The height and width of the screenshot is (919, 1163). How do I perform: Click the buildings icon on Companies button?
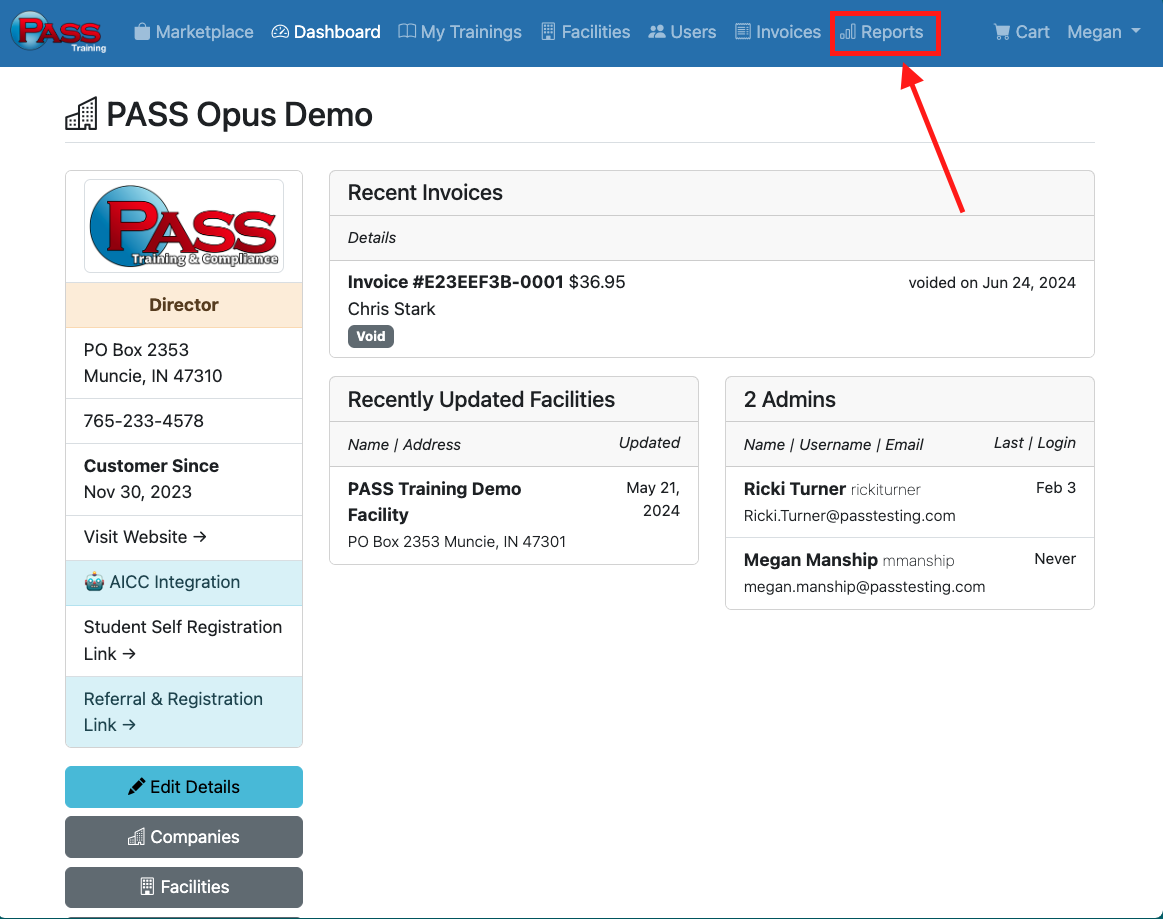136,837
